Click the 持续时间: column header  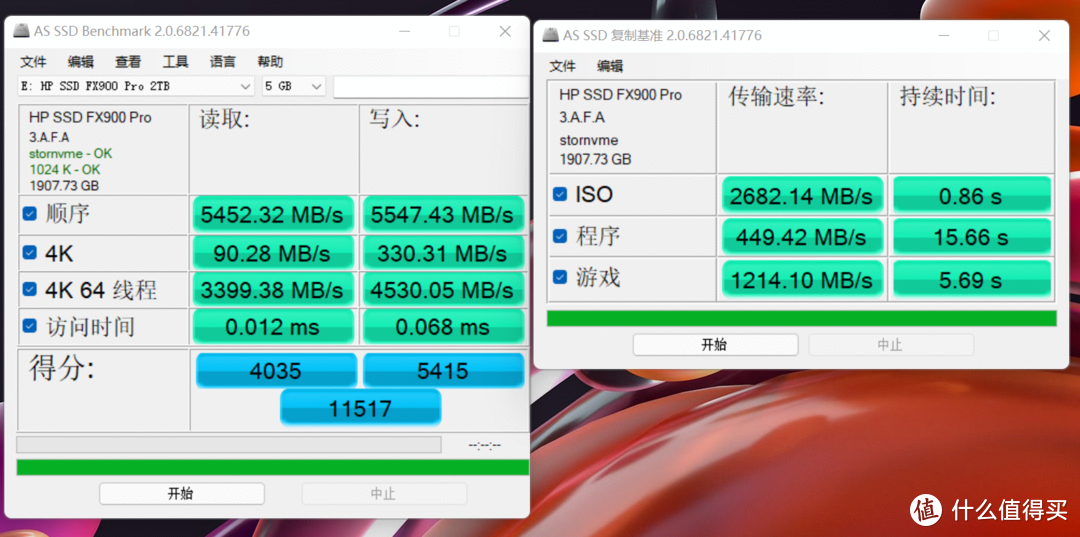pos(948,97)
